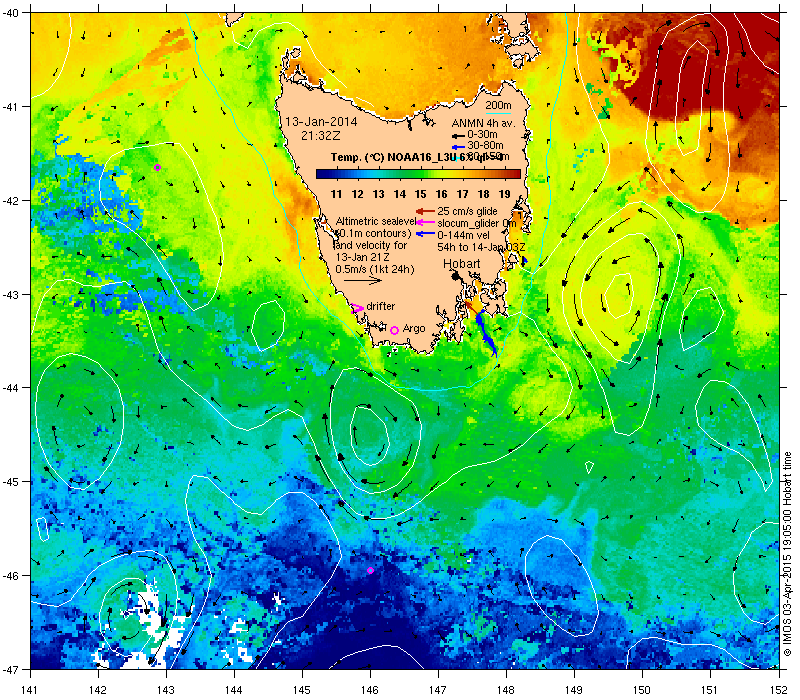Viewport: 800px width, 700px height.
Task: Click the blue glider track southeast of Hobart
Action: click(x=485, y=334)
